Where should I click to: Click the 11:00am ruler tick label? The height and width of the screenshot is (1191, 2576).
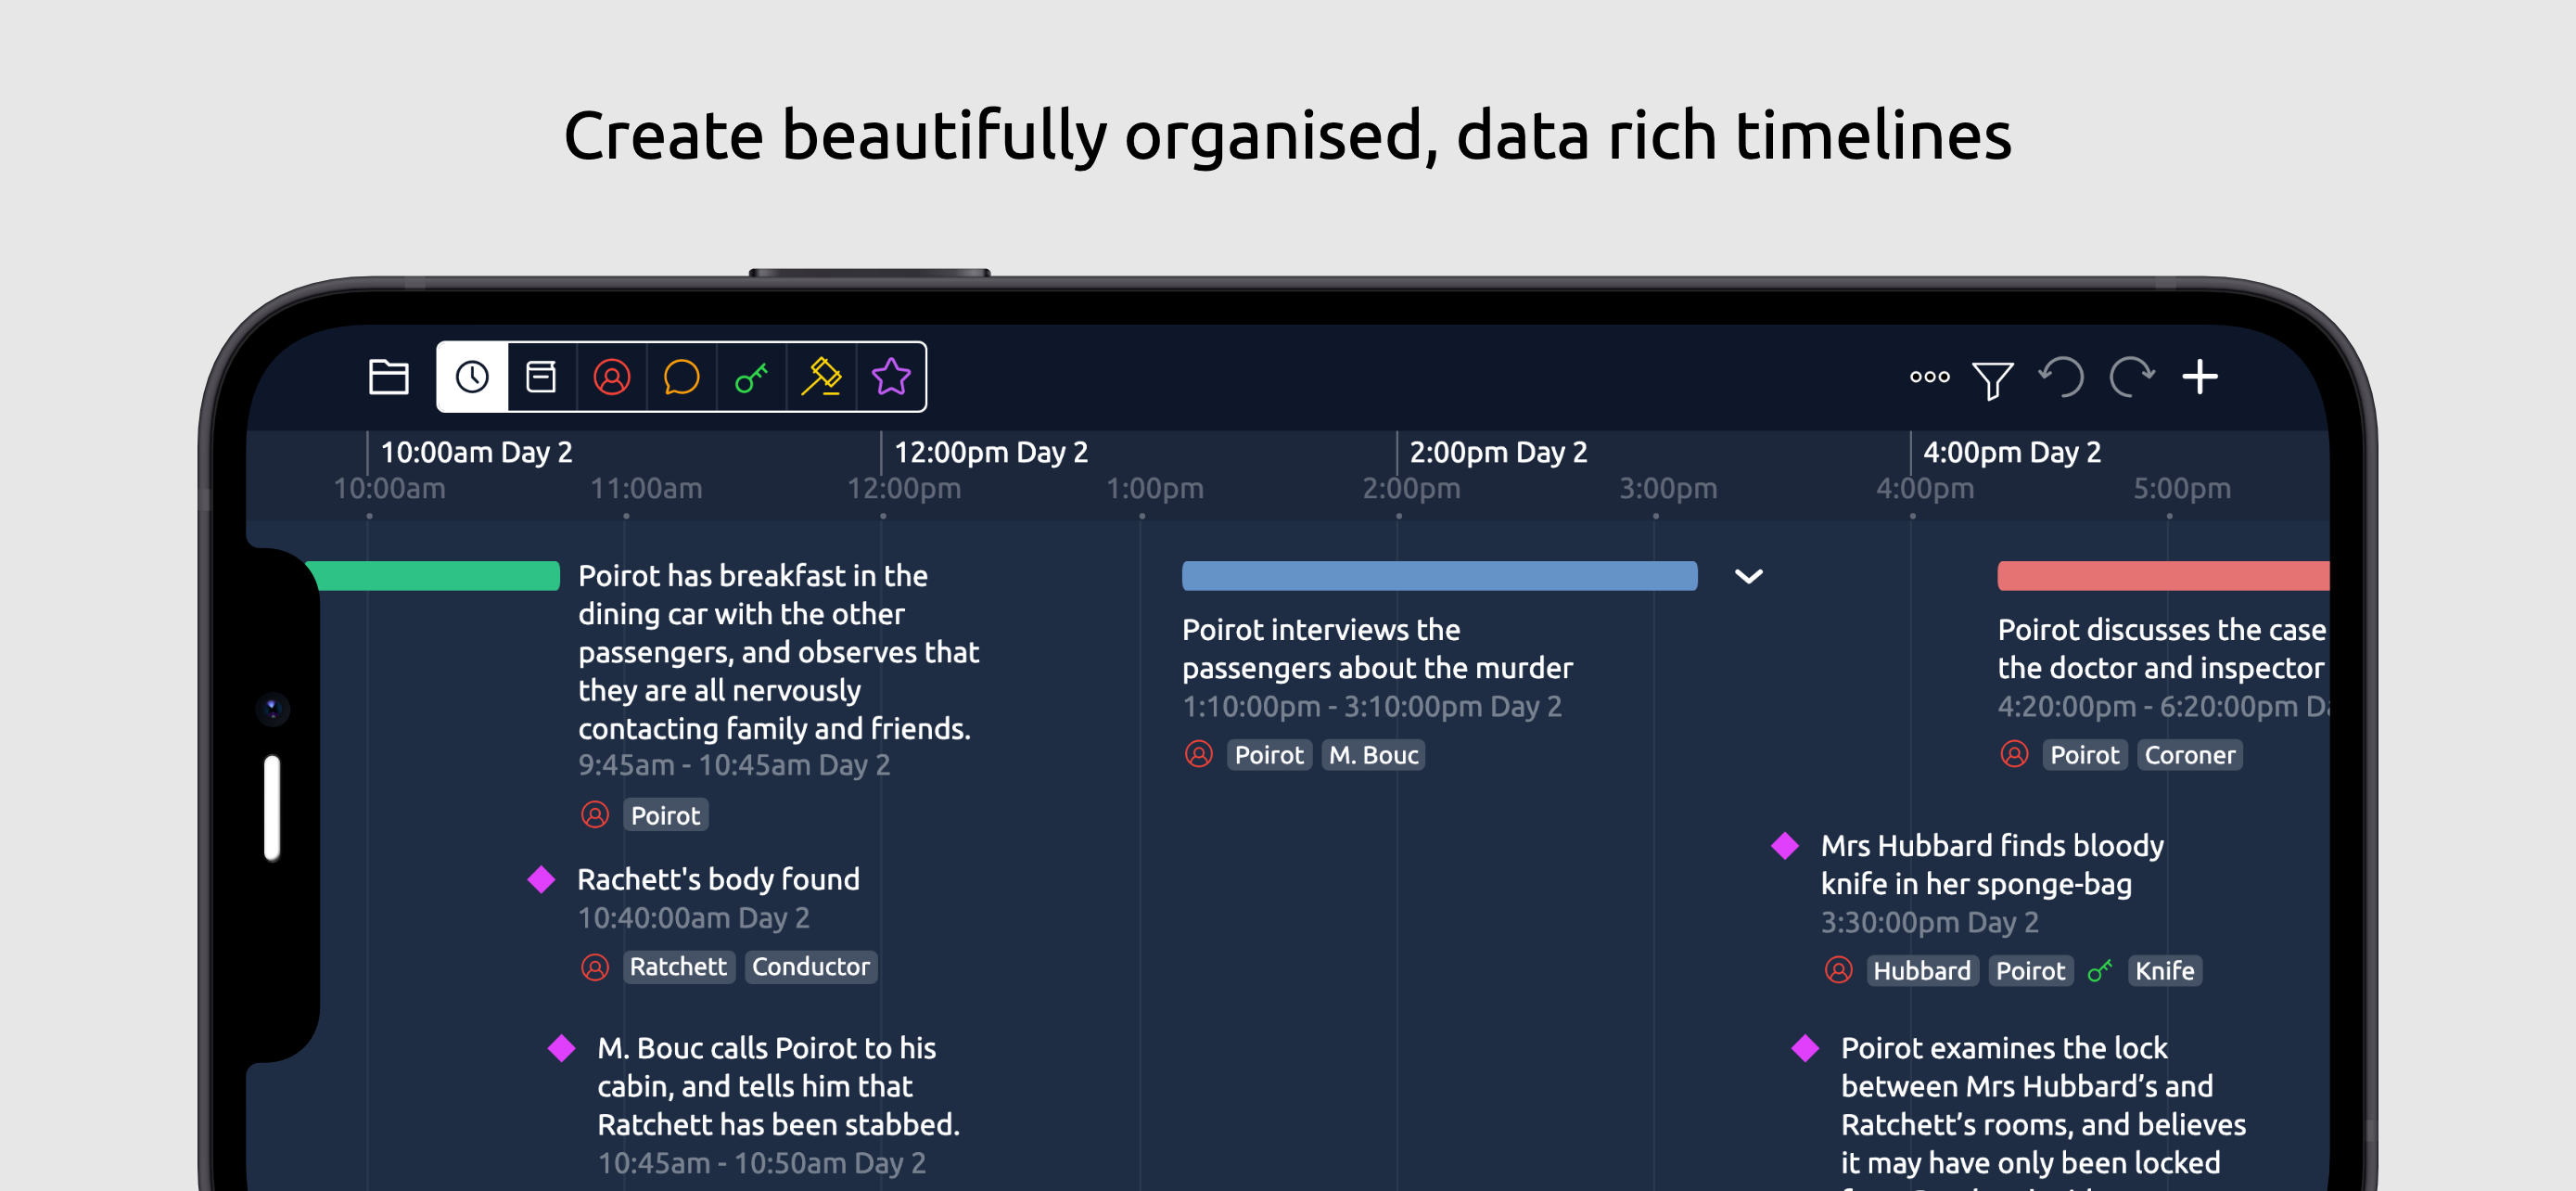tap(646, 488)
